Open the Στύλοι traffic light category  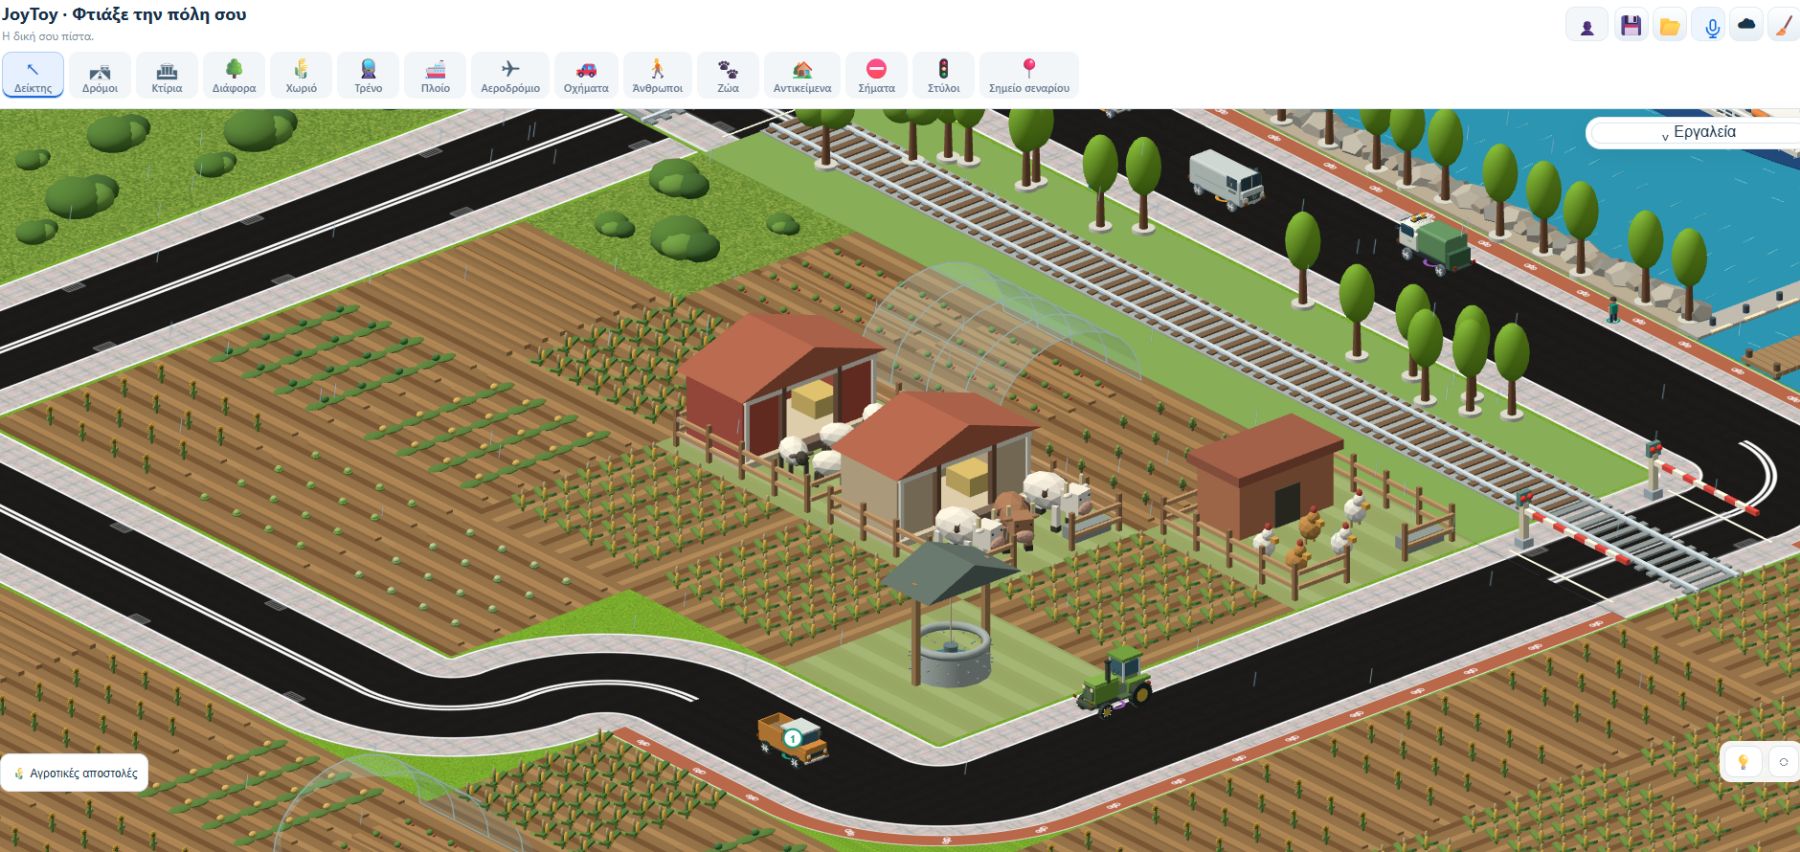pos(943,75)
